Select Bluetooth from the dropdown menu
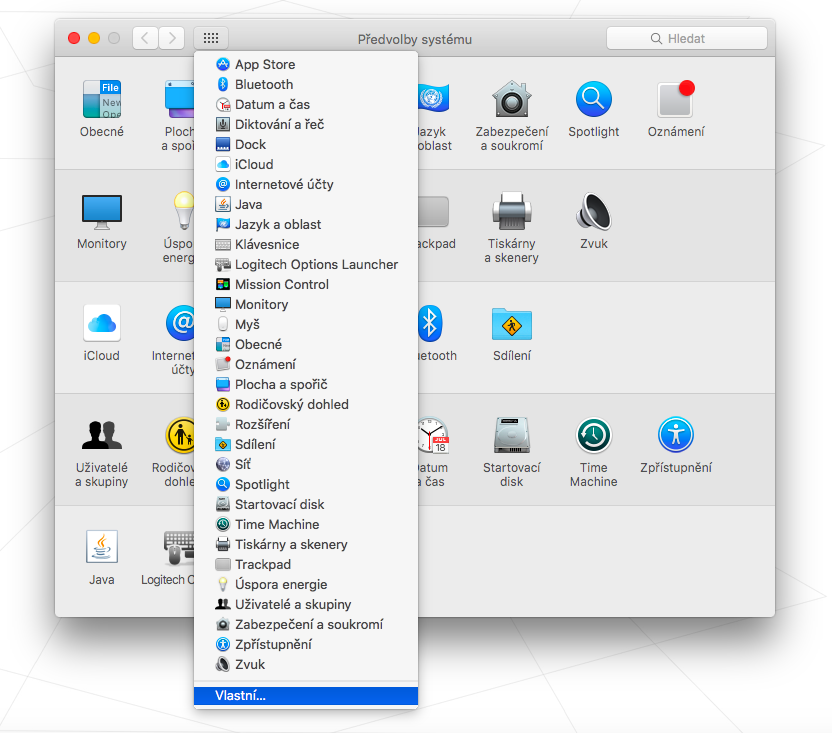This screenshot has height=733, width=832. pos(306,84)
